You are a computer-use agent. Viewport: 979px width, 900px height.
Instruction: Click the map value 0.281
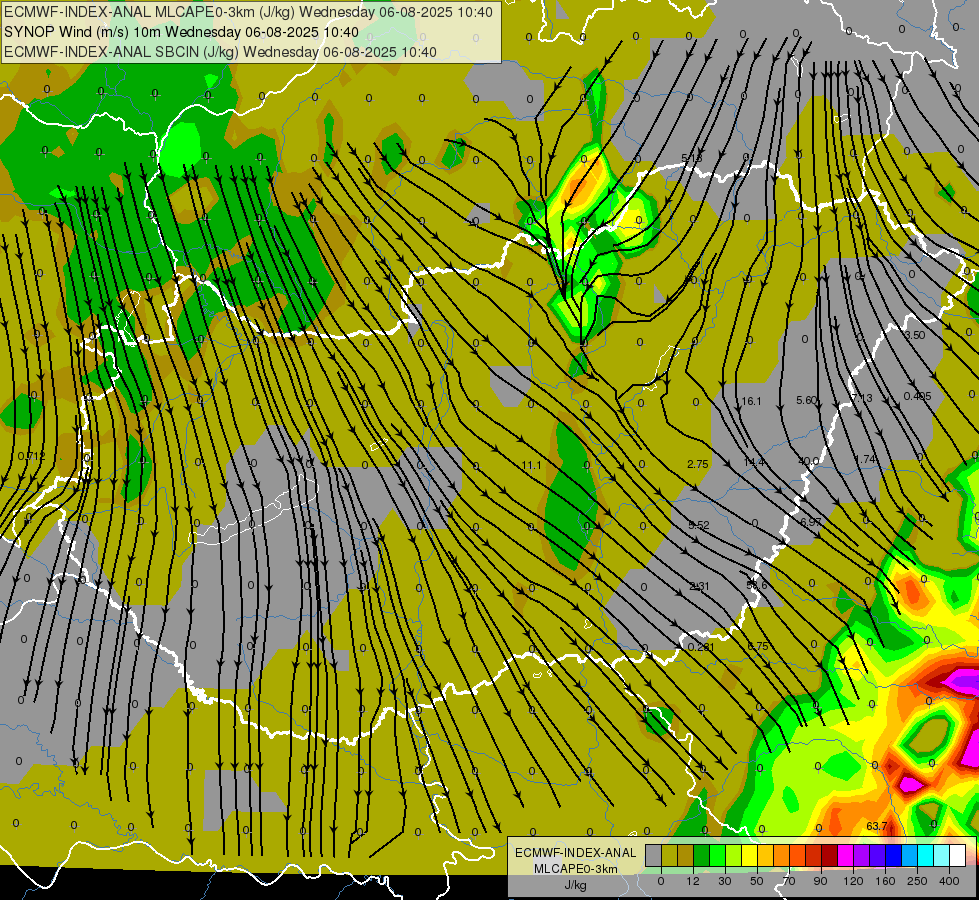coord(701,648)
